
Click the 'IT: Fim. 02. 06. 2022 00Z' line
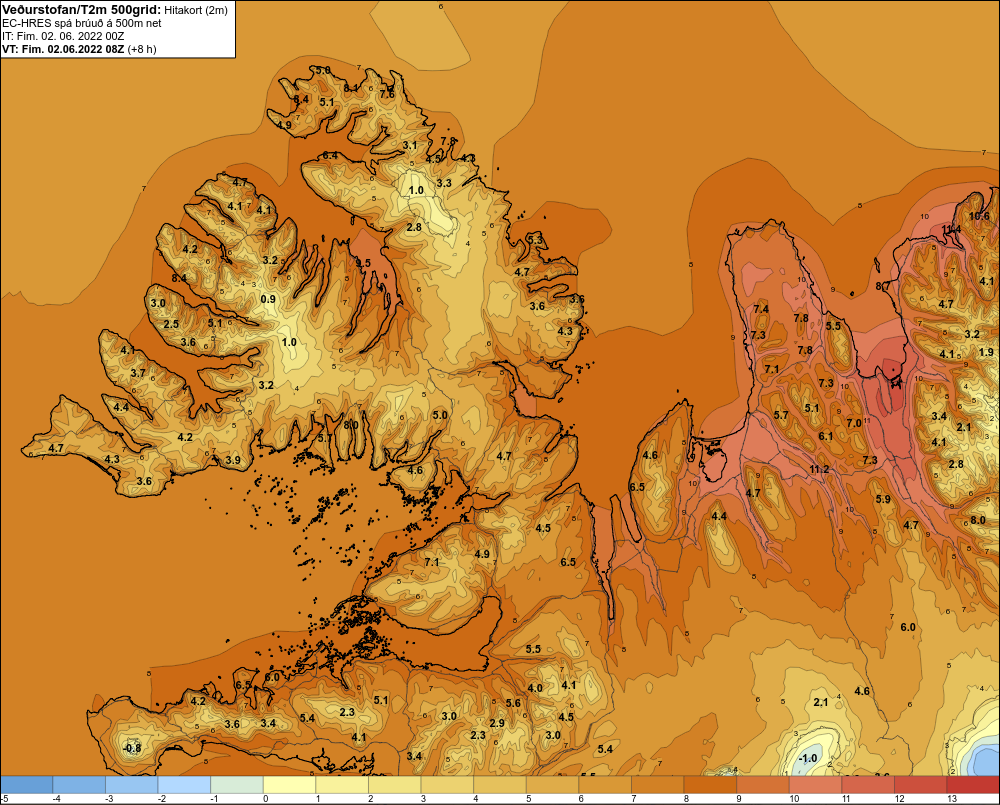point(63,36)
